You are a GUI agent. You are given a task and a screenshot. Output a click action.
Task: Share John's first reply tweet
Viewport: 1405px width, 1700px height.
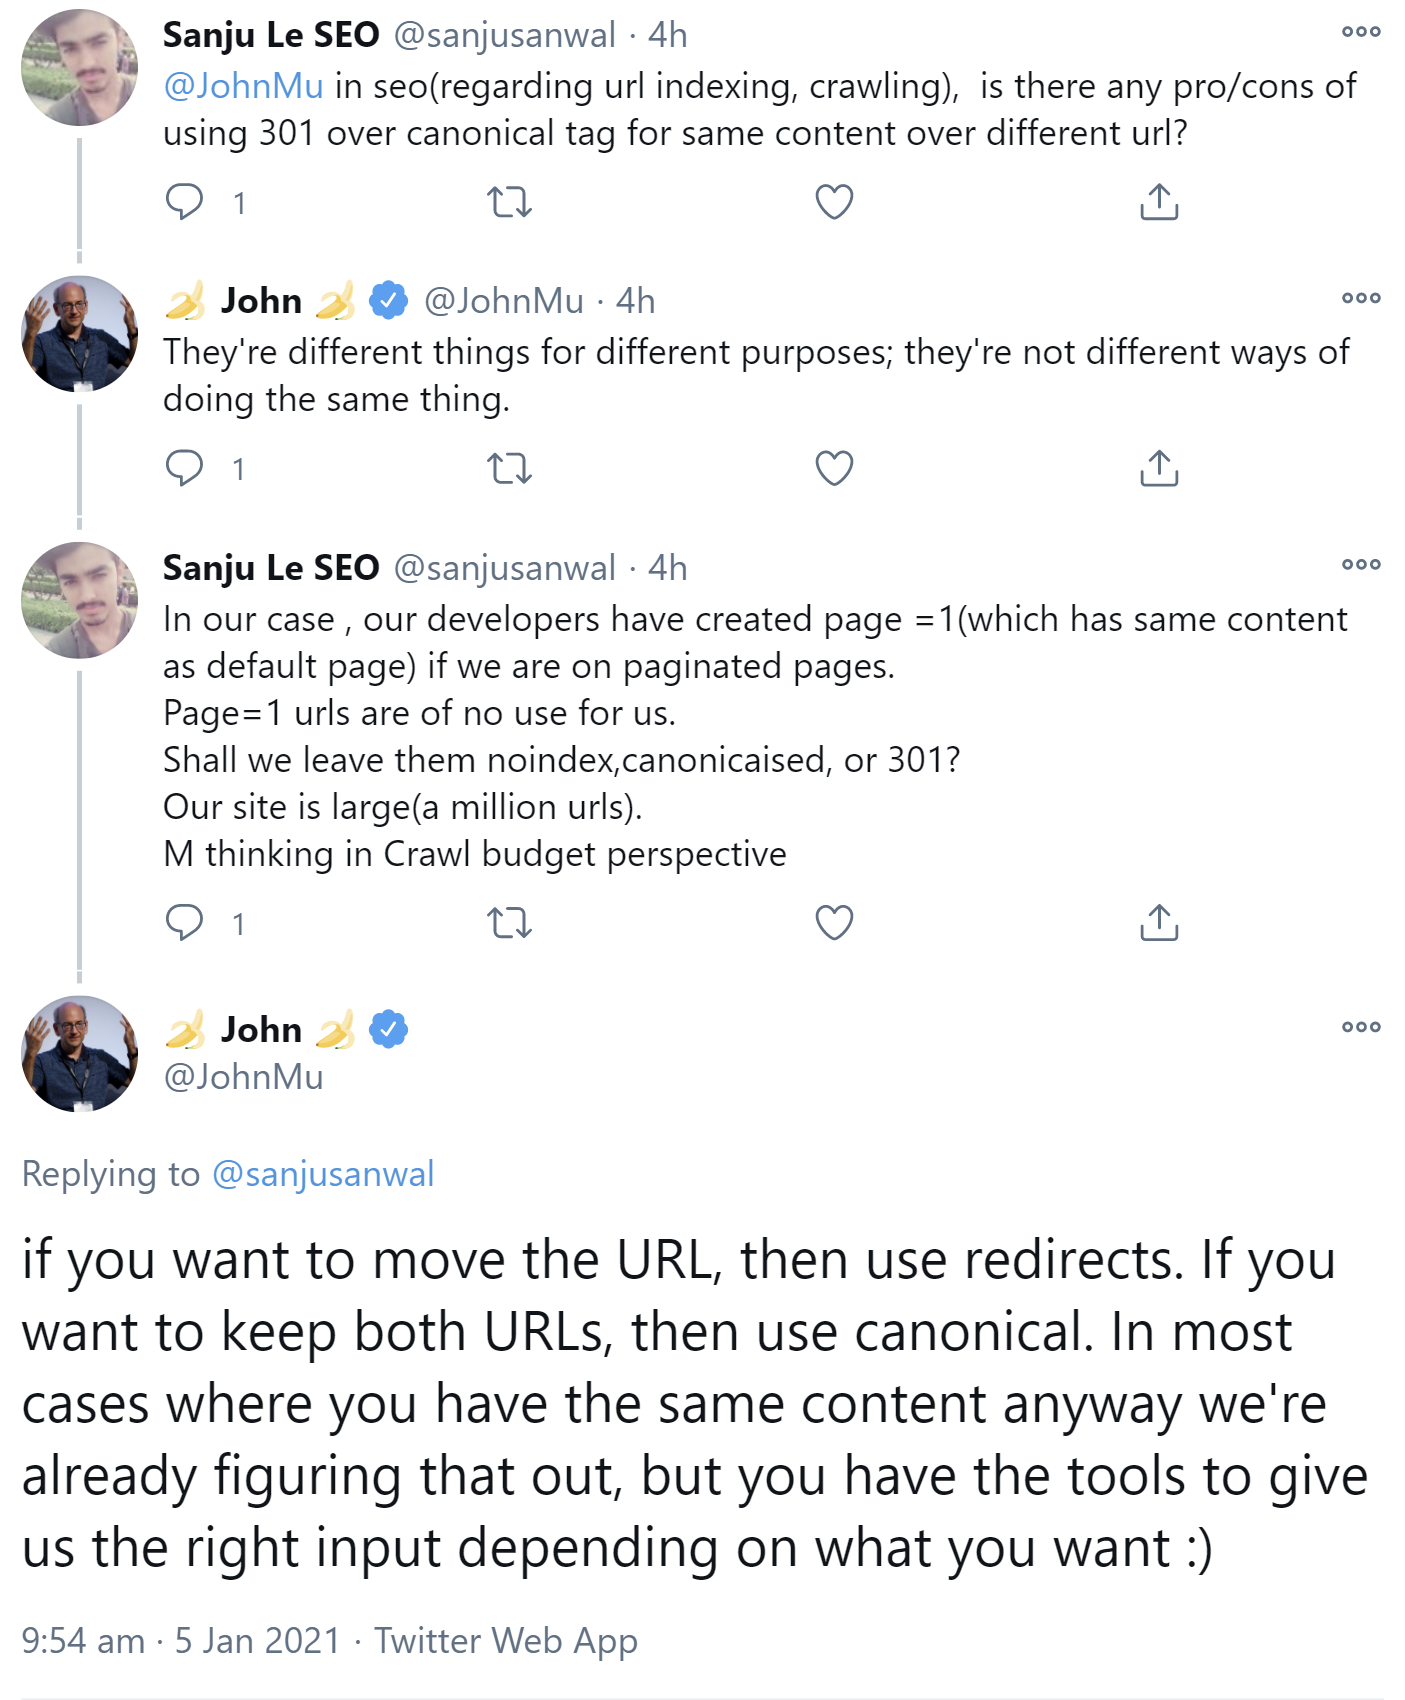[x=1159, y=470]
